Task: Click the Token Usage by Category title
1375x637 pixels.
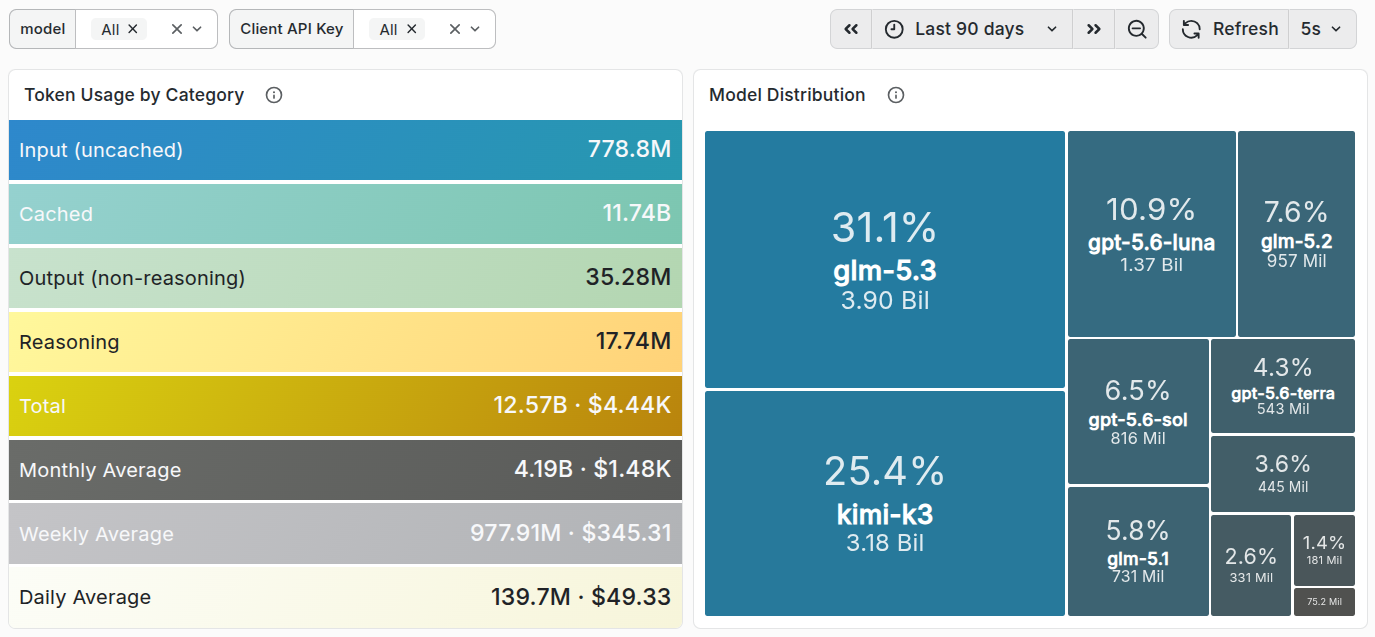Action: click(134, 95)
